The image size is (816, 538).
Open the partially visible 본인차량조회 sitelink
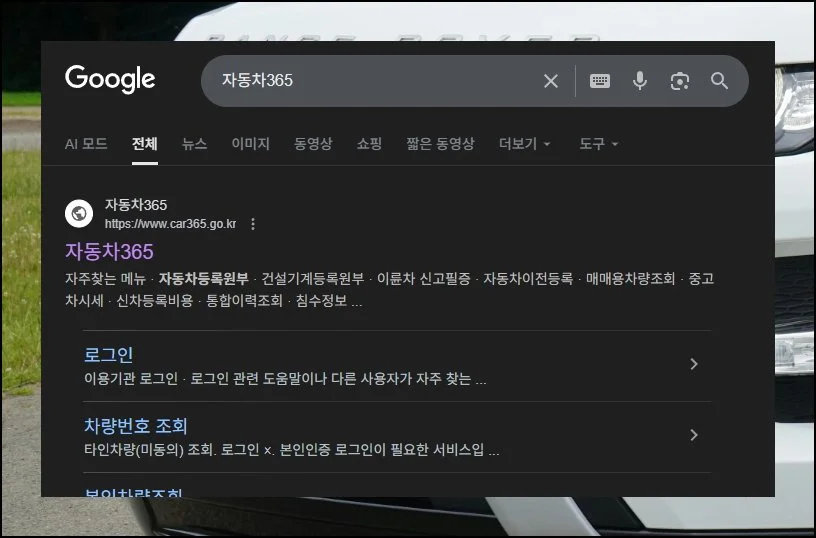[x=133, y=492]
